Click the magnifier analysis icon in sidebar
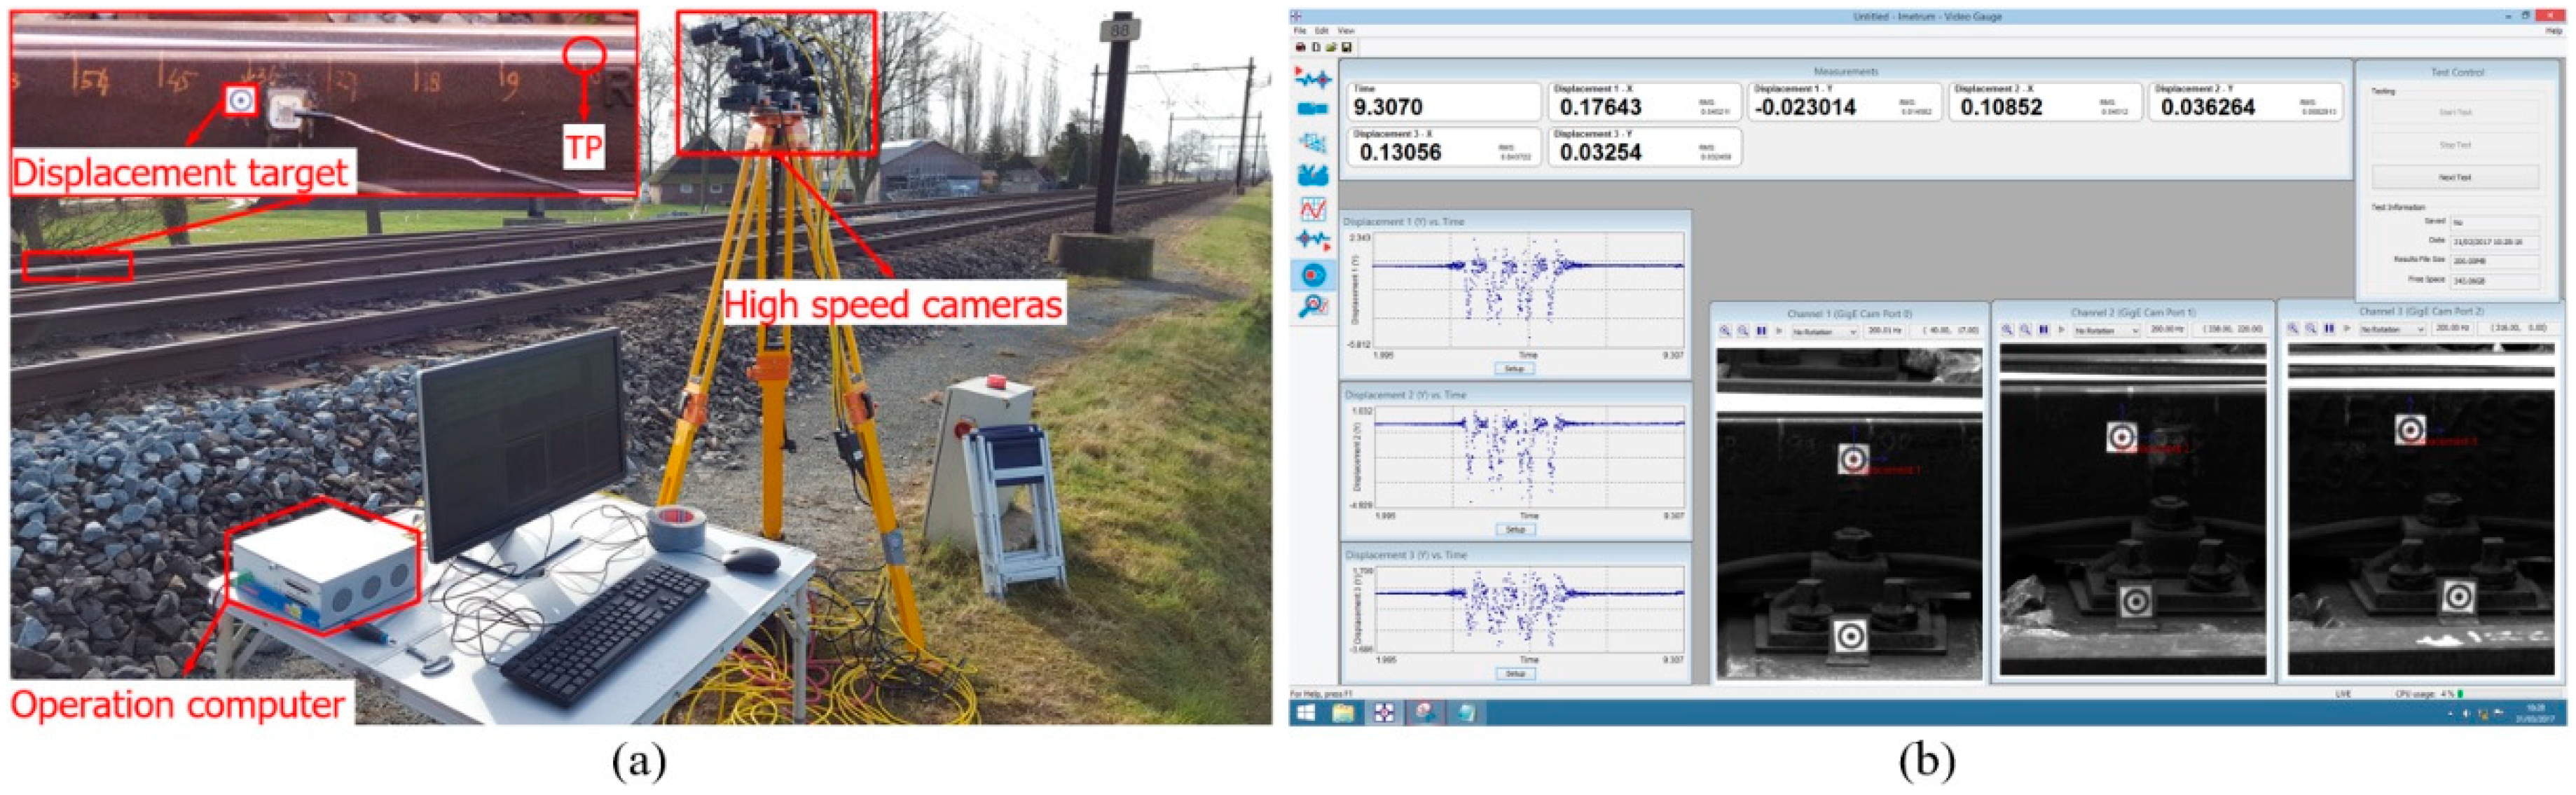This screenshot has height=795, width=2576. coord(1312,306)
